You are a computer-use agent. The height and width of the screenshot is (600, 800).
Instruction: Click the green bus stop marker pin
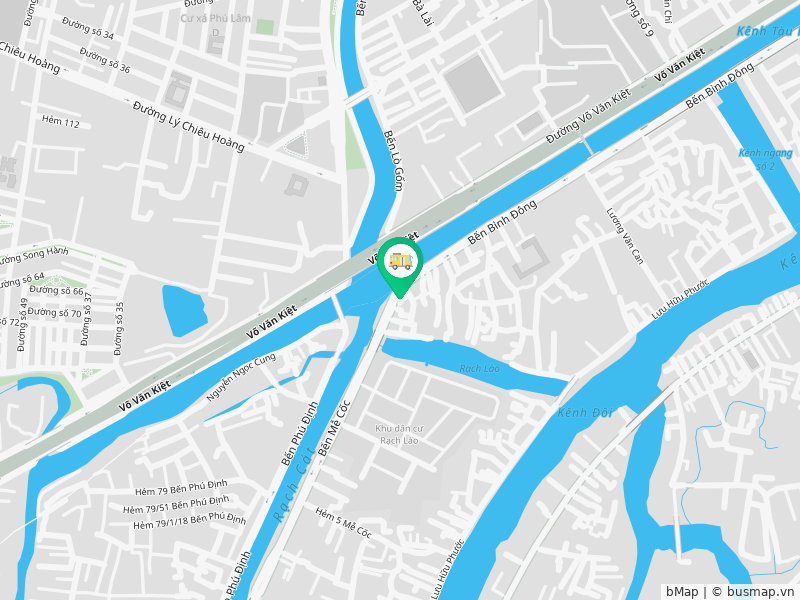point(401,267)
